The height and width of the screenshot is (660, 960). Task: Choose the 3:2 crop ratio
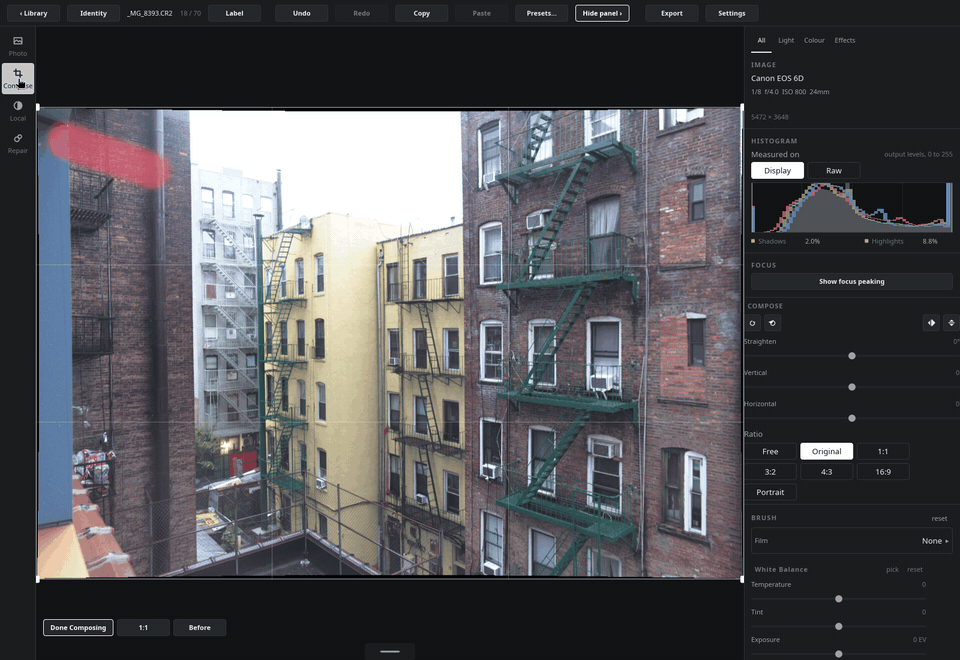pyautogui.click(x=770, y=472)
